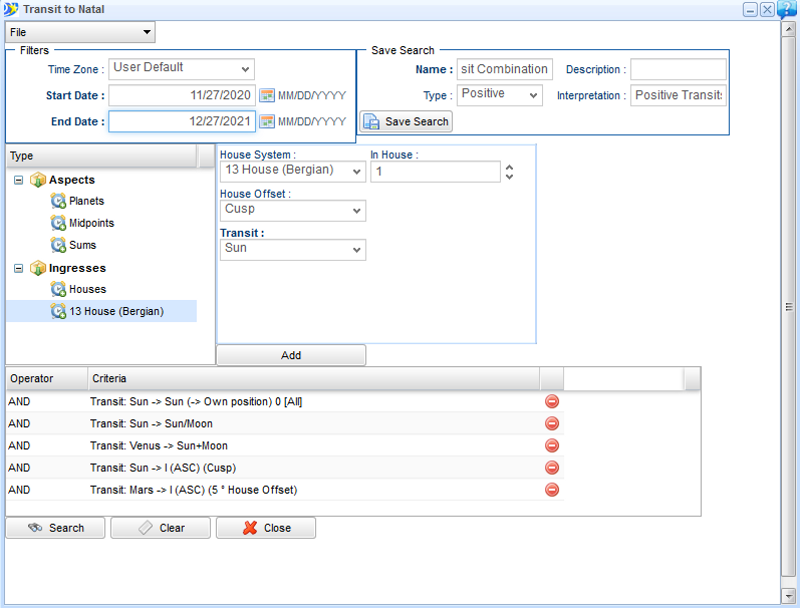Remove the Sun -> Sun/Moon criteria row
The height and width of the screenshot is (608, 800).
[551, 424]
